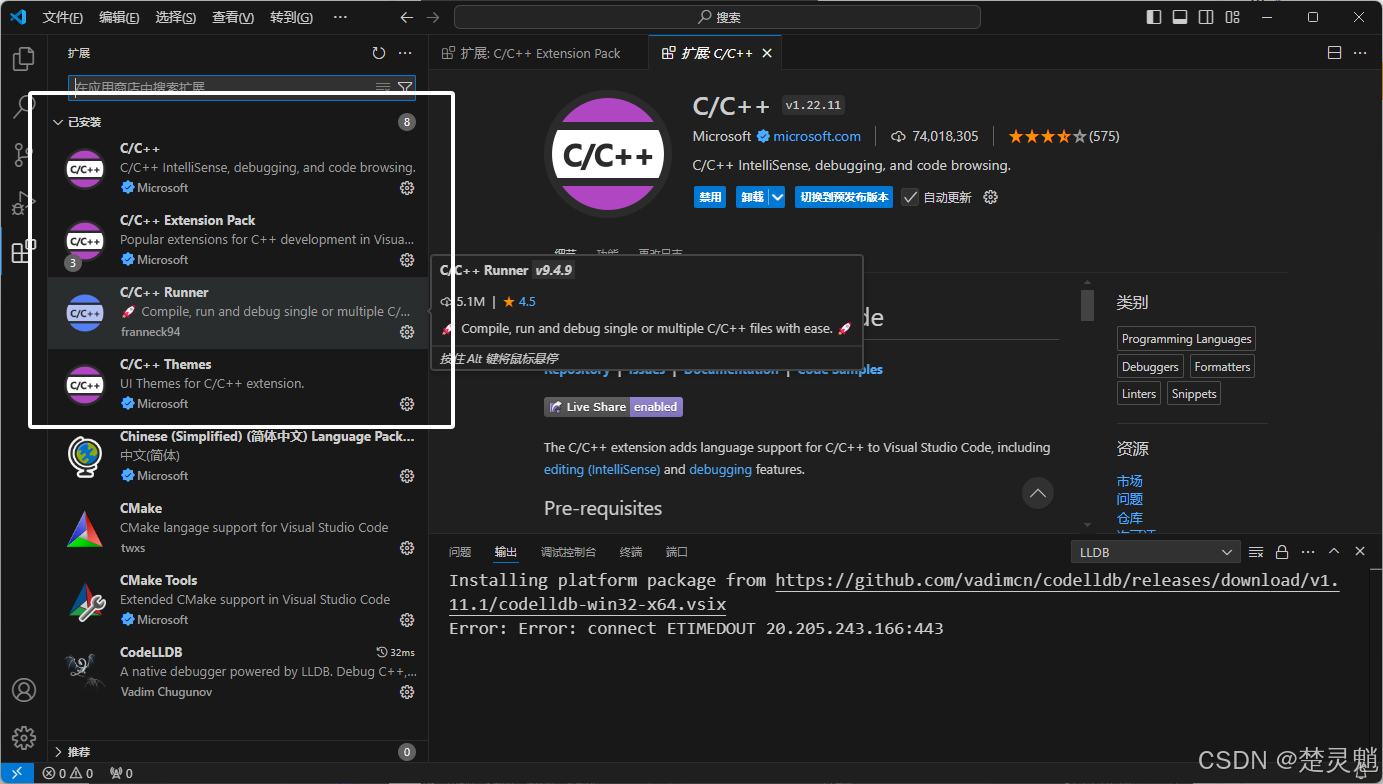Open the extensions view more actions menu
Screen dimensions: 1383x784
pyautogui.click(x=405, y=53)
